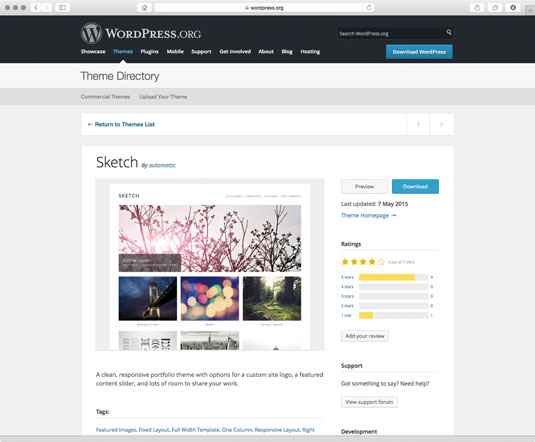Viewport: 535px width, 442px height.
Task: Open the Fixed Layout tag
Action: [x=154, y=430]
